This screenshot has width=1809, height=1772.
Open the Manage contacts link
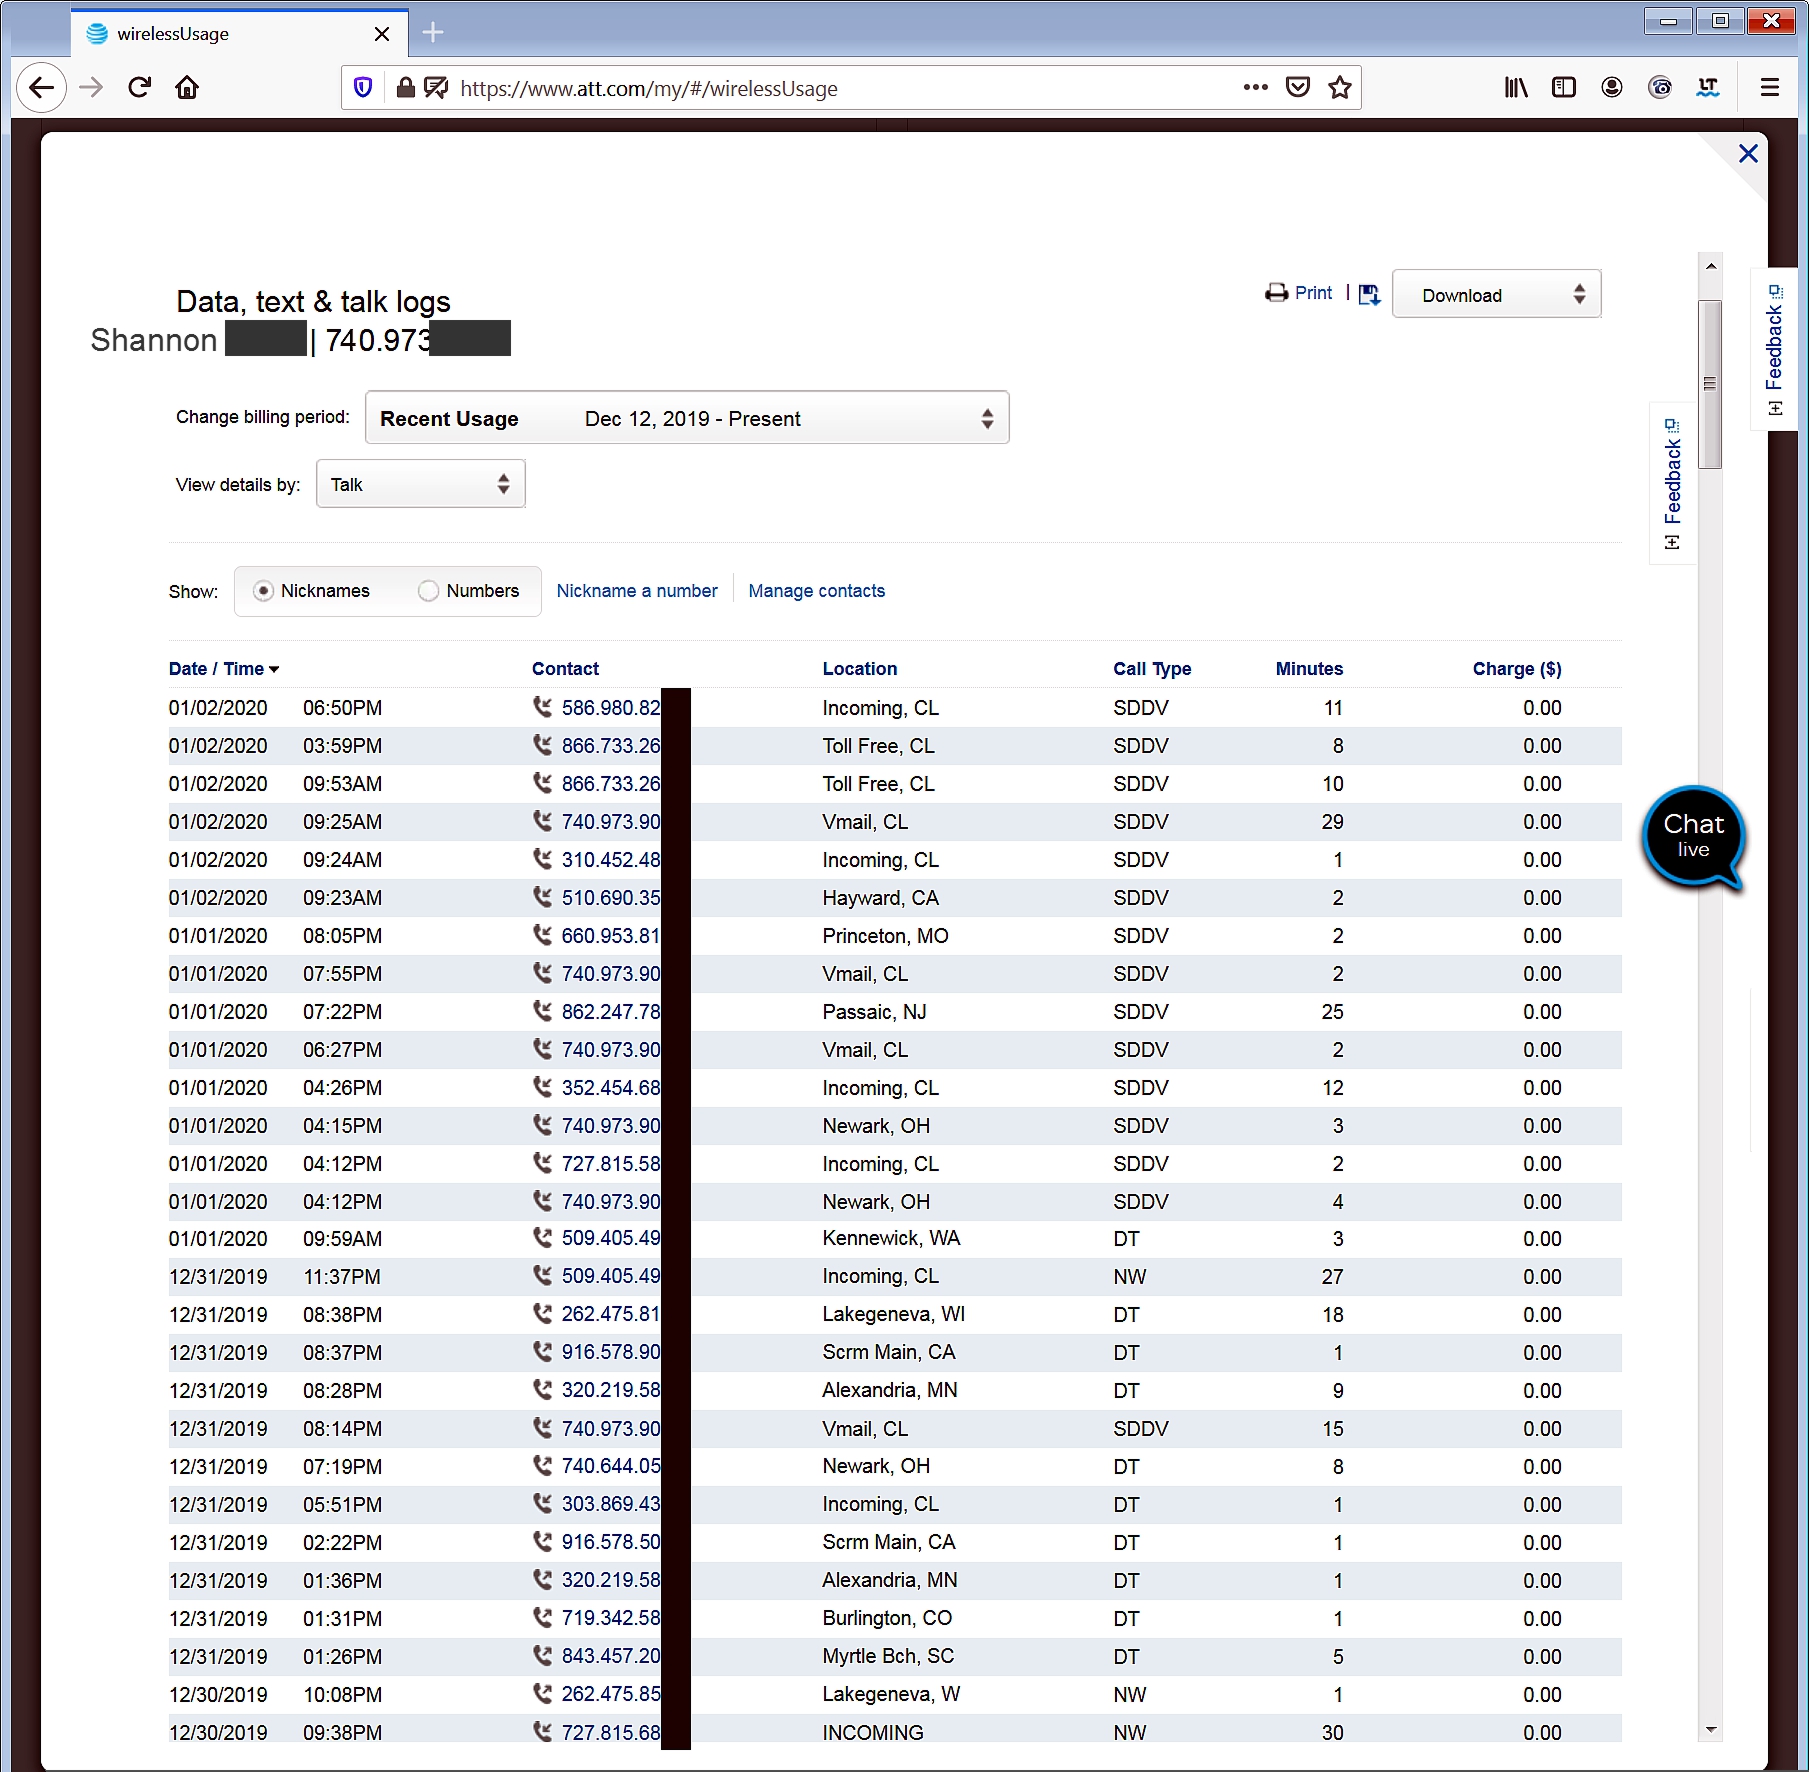816,591
